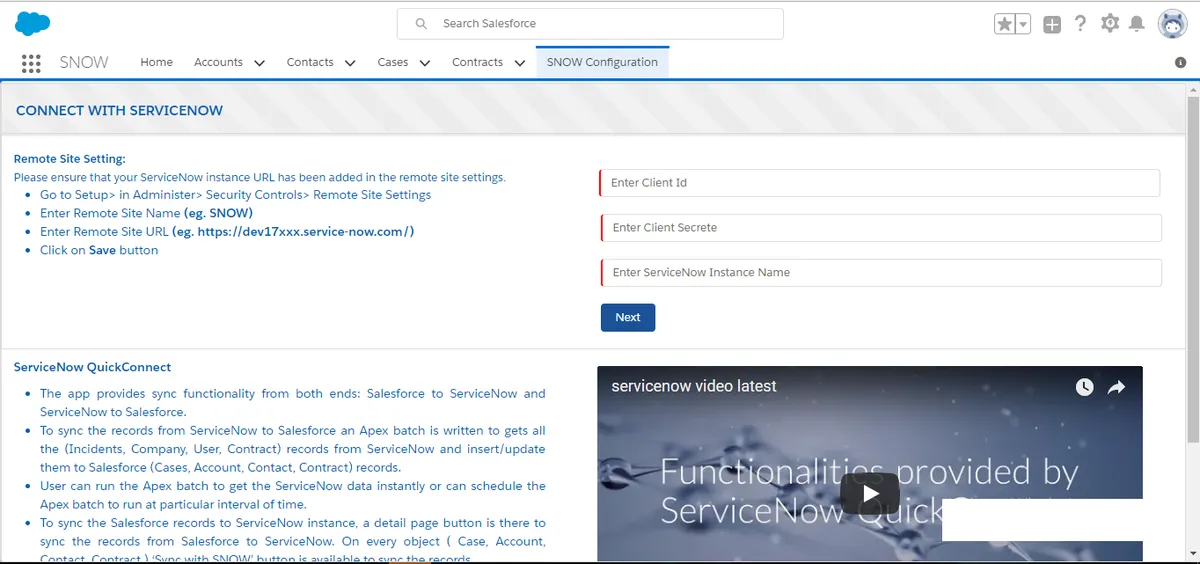Open the global actions plus icon
Image resolution: width=1200 pixels, height=564 pixels.
tap(1052, 24)
